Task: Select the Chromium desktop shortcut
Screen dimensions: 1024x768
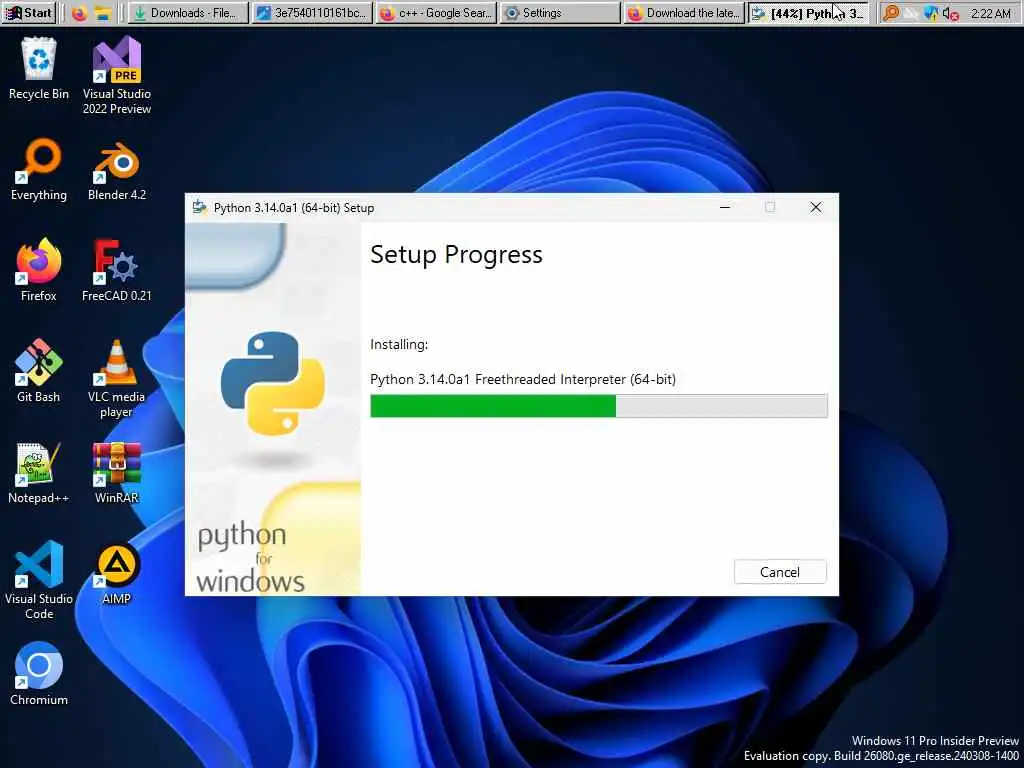Action: [x=39, y=673]
